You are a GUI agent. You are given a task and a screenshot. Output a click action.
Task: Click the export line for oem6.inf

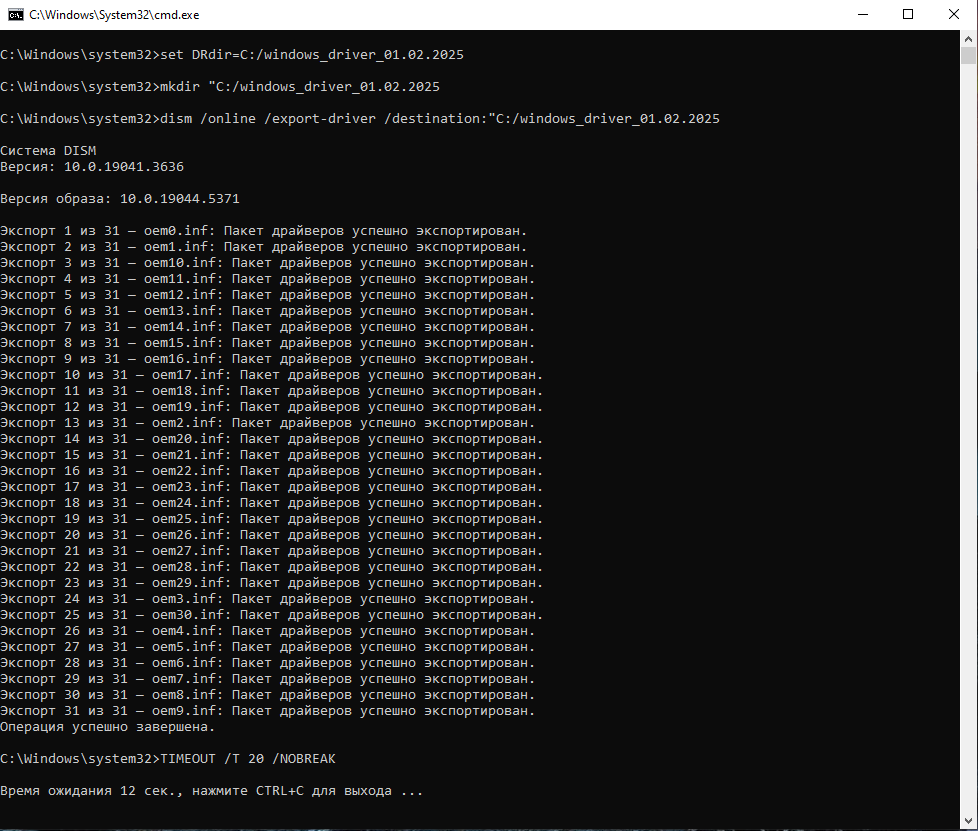coord(268,663)
